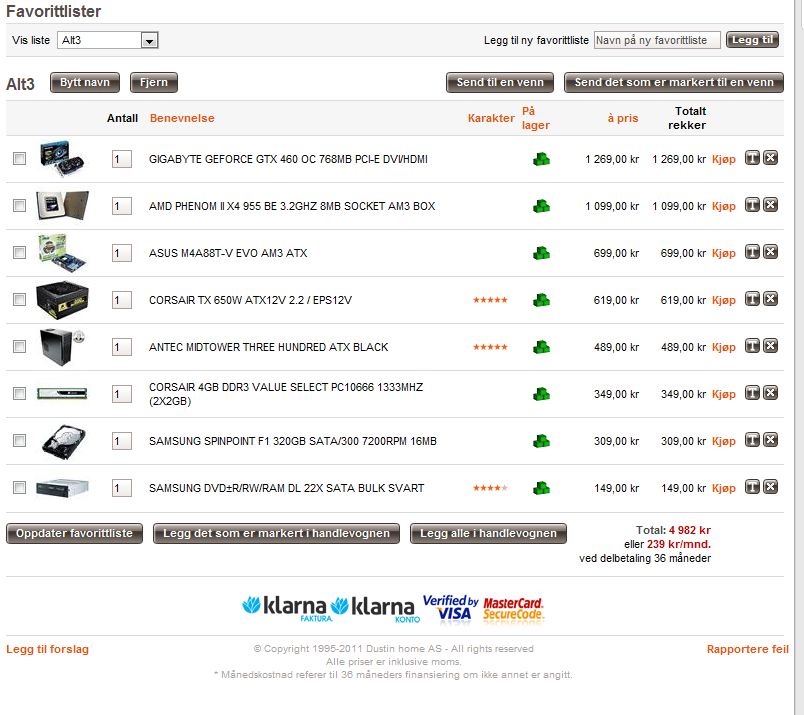The height and width of the screenshot is (715, 804).
Task: Click the T icon for AMD Phenom II X4
Action: (x=752, y=205)
